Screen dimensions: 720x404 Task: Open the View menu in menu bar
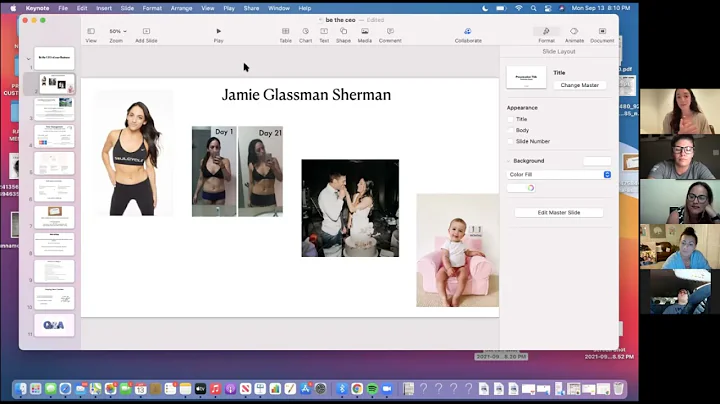coord(208,8)
